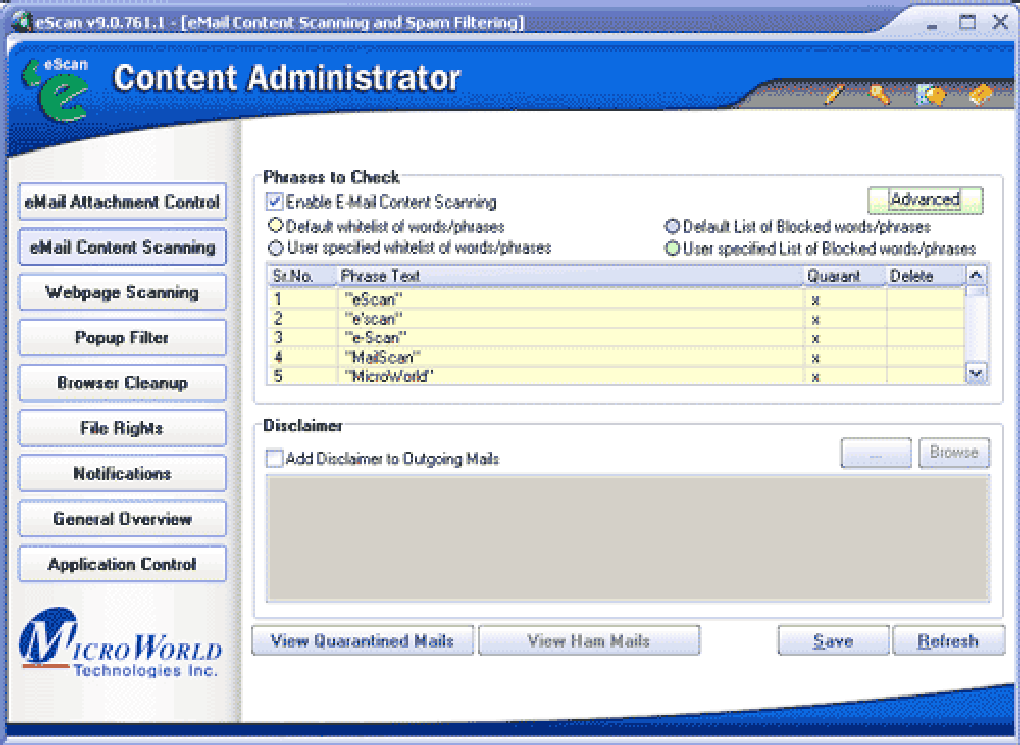Click the MicroWorld Technologies logo

pyautogui.click(x=120, y=643)
